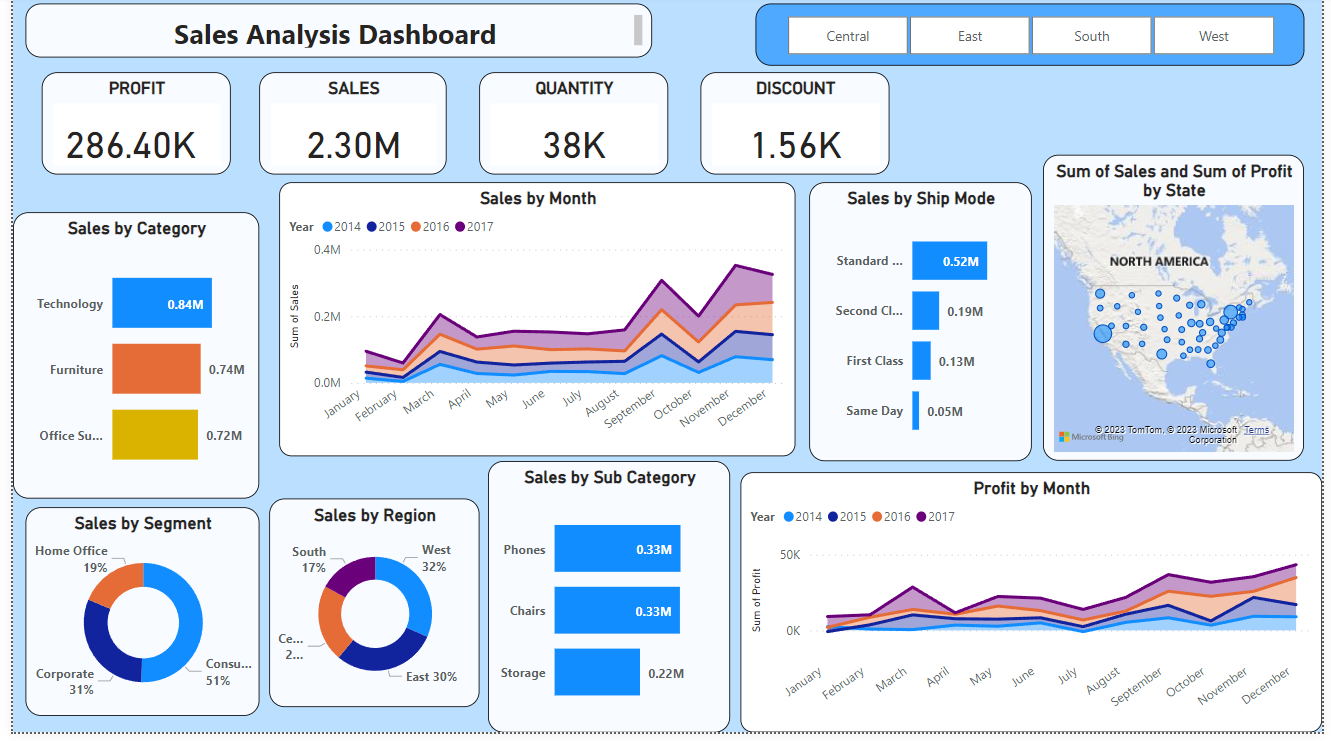This screenshot has width=1331, height=741.
Task: Toggle the Central region filter
Action: 847,35
